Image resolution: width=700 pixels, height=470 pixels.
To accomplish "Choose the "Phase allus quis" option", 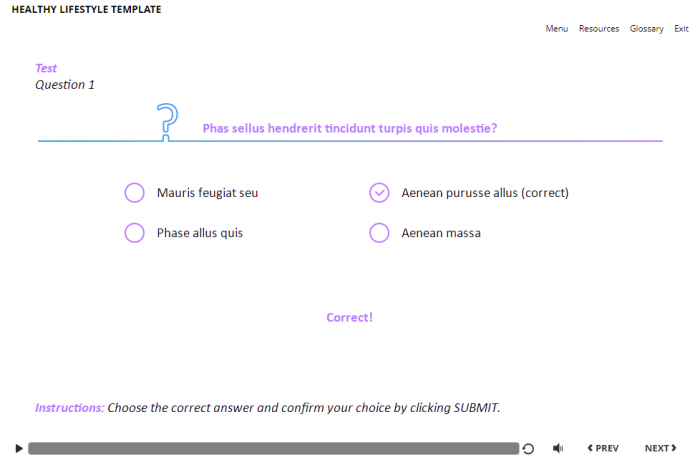I will click(x=135, y=233).
